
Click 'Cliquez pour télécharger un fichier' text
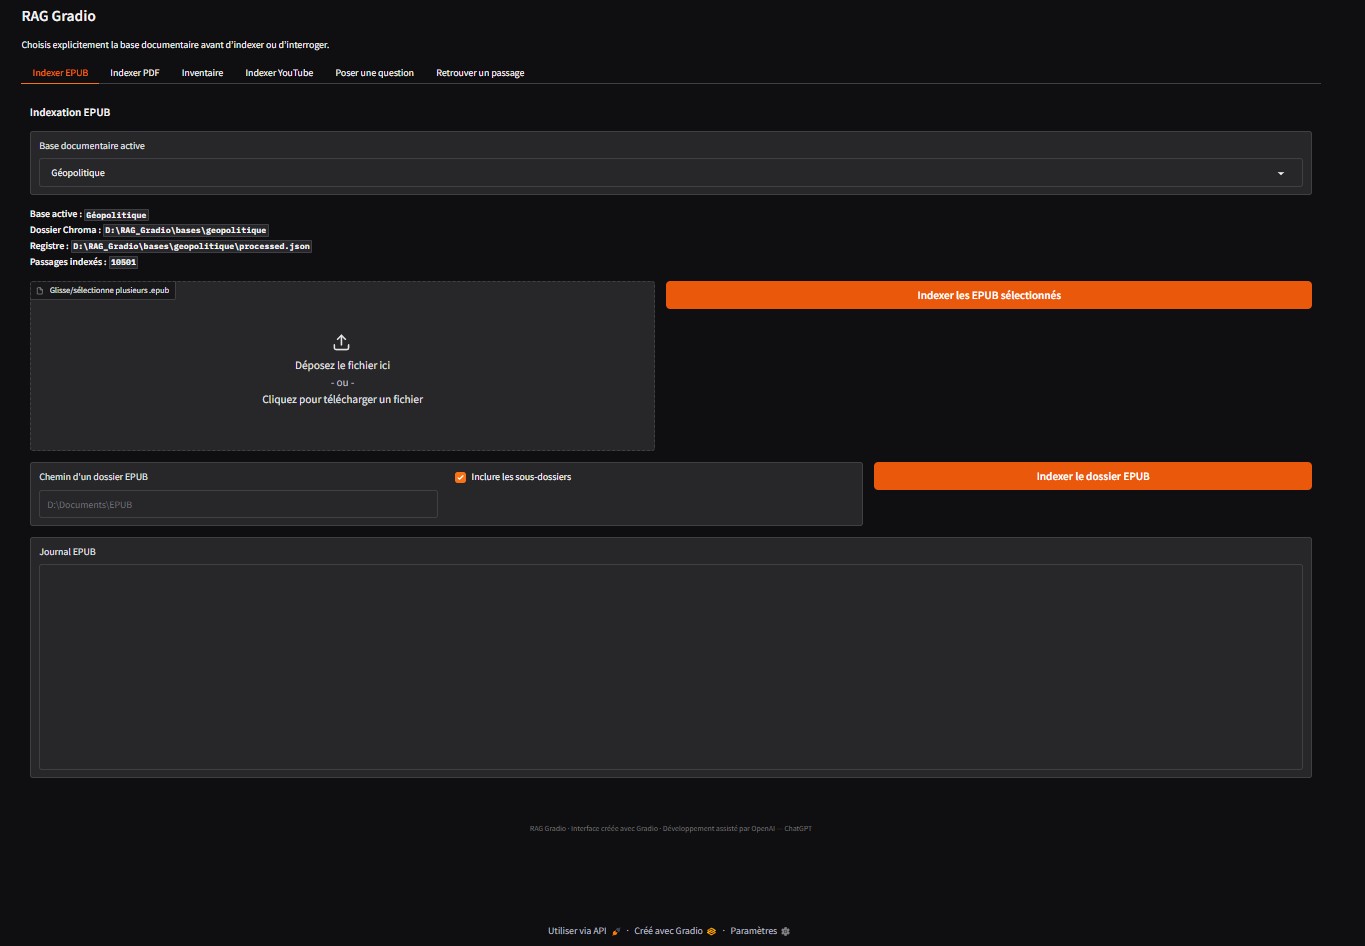point(343,399)
